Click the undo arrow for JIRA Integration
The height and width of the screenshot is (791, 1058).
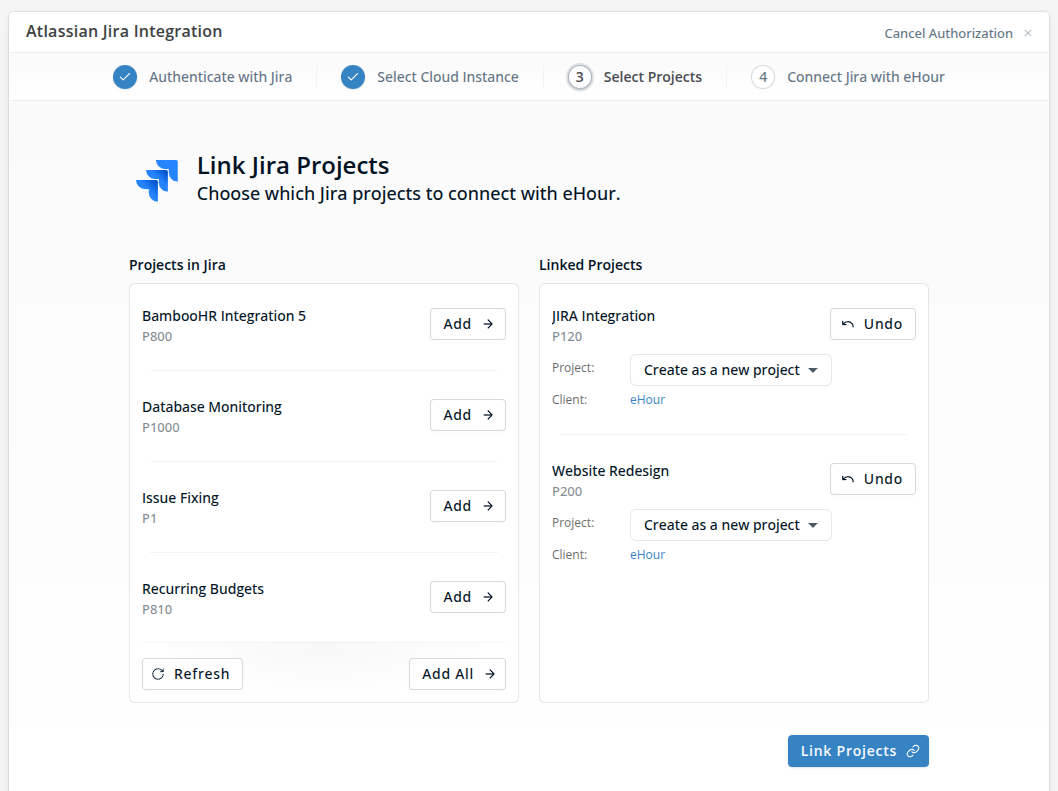pos(847,324)
